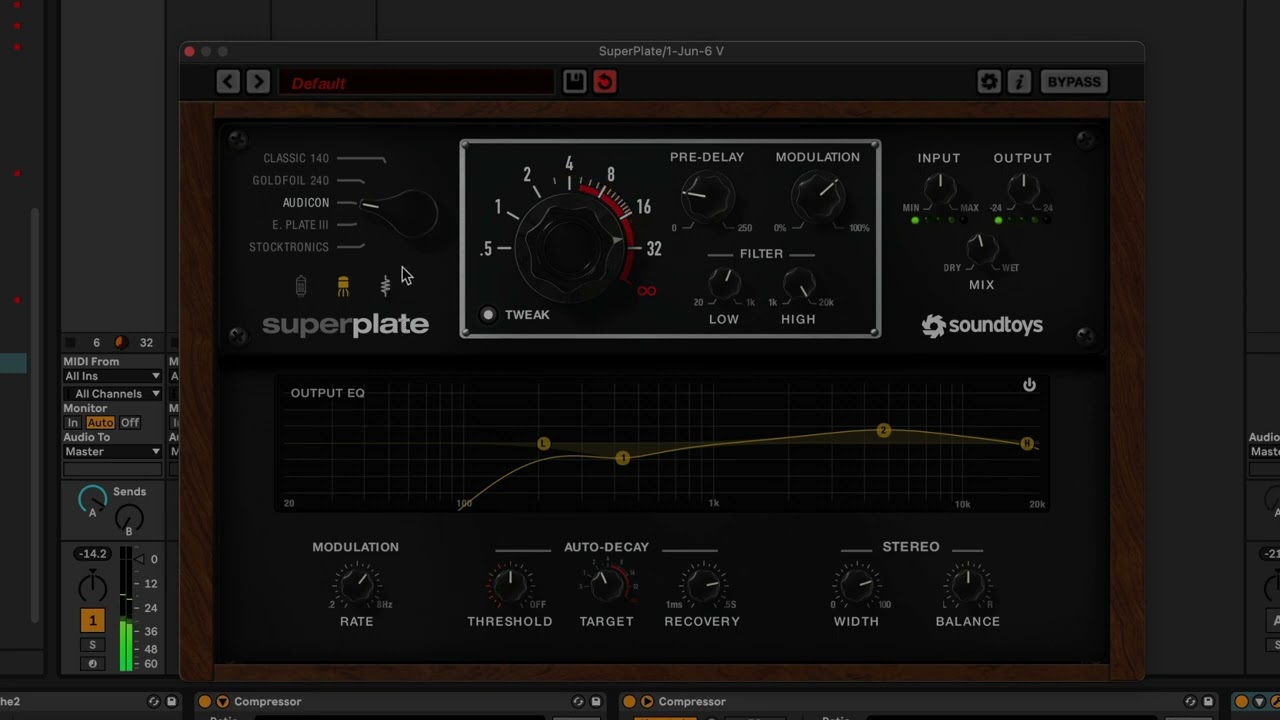Set track Monitor to In
The height and width of the screenshot is (720, 1280).
click(73, 423)
